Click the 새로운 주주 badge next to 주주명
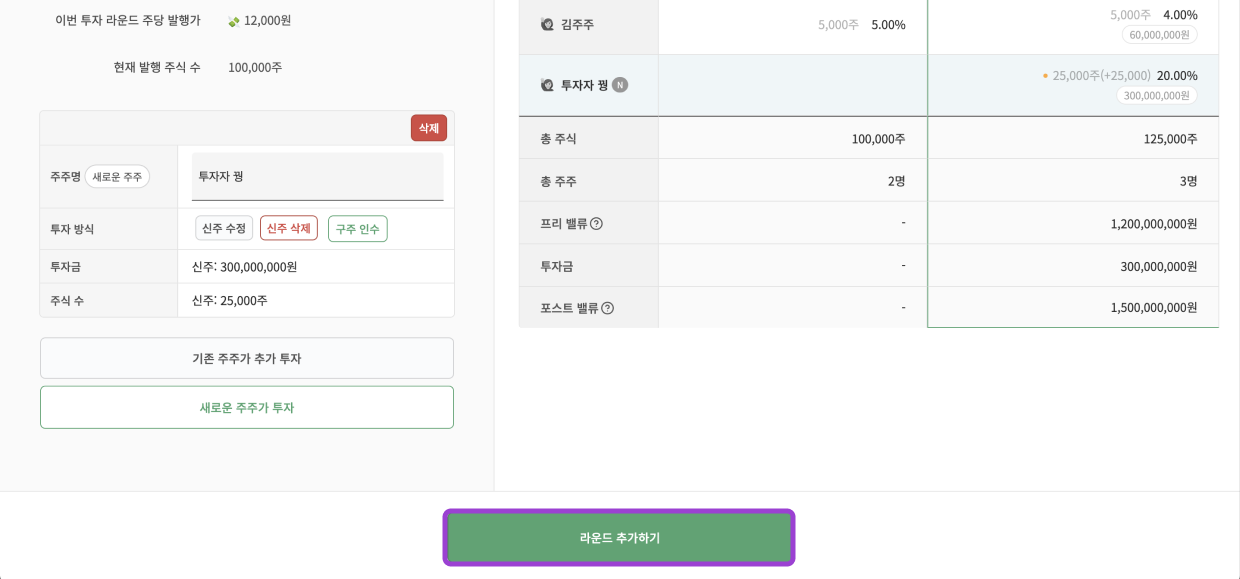Viewport: 1240px width, 579px height. coord(117,176)
